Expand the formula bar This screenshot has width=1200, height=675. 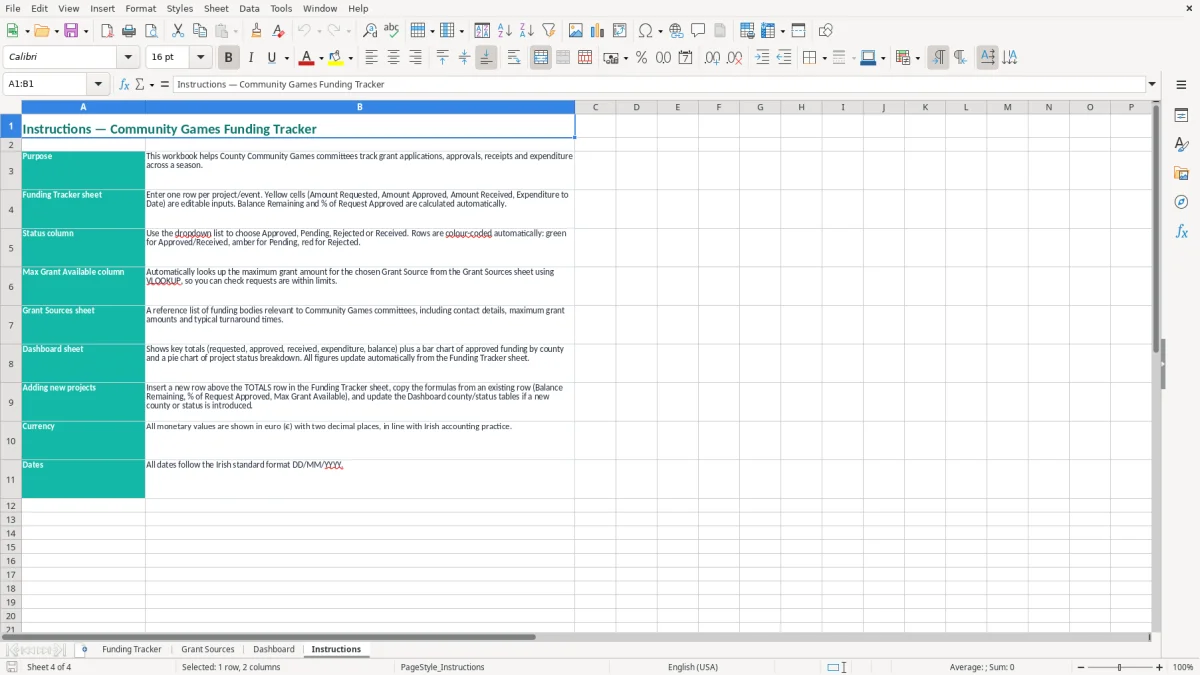click(1152, 85)
